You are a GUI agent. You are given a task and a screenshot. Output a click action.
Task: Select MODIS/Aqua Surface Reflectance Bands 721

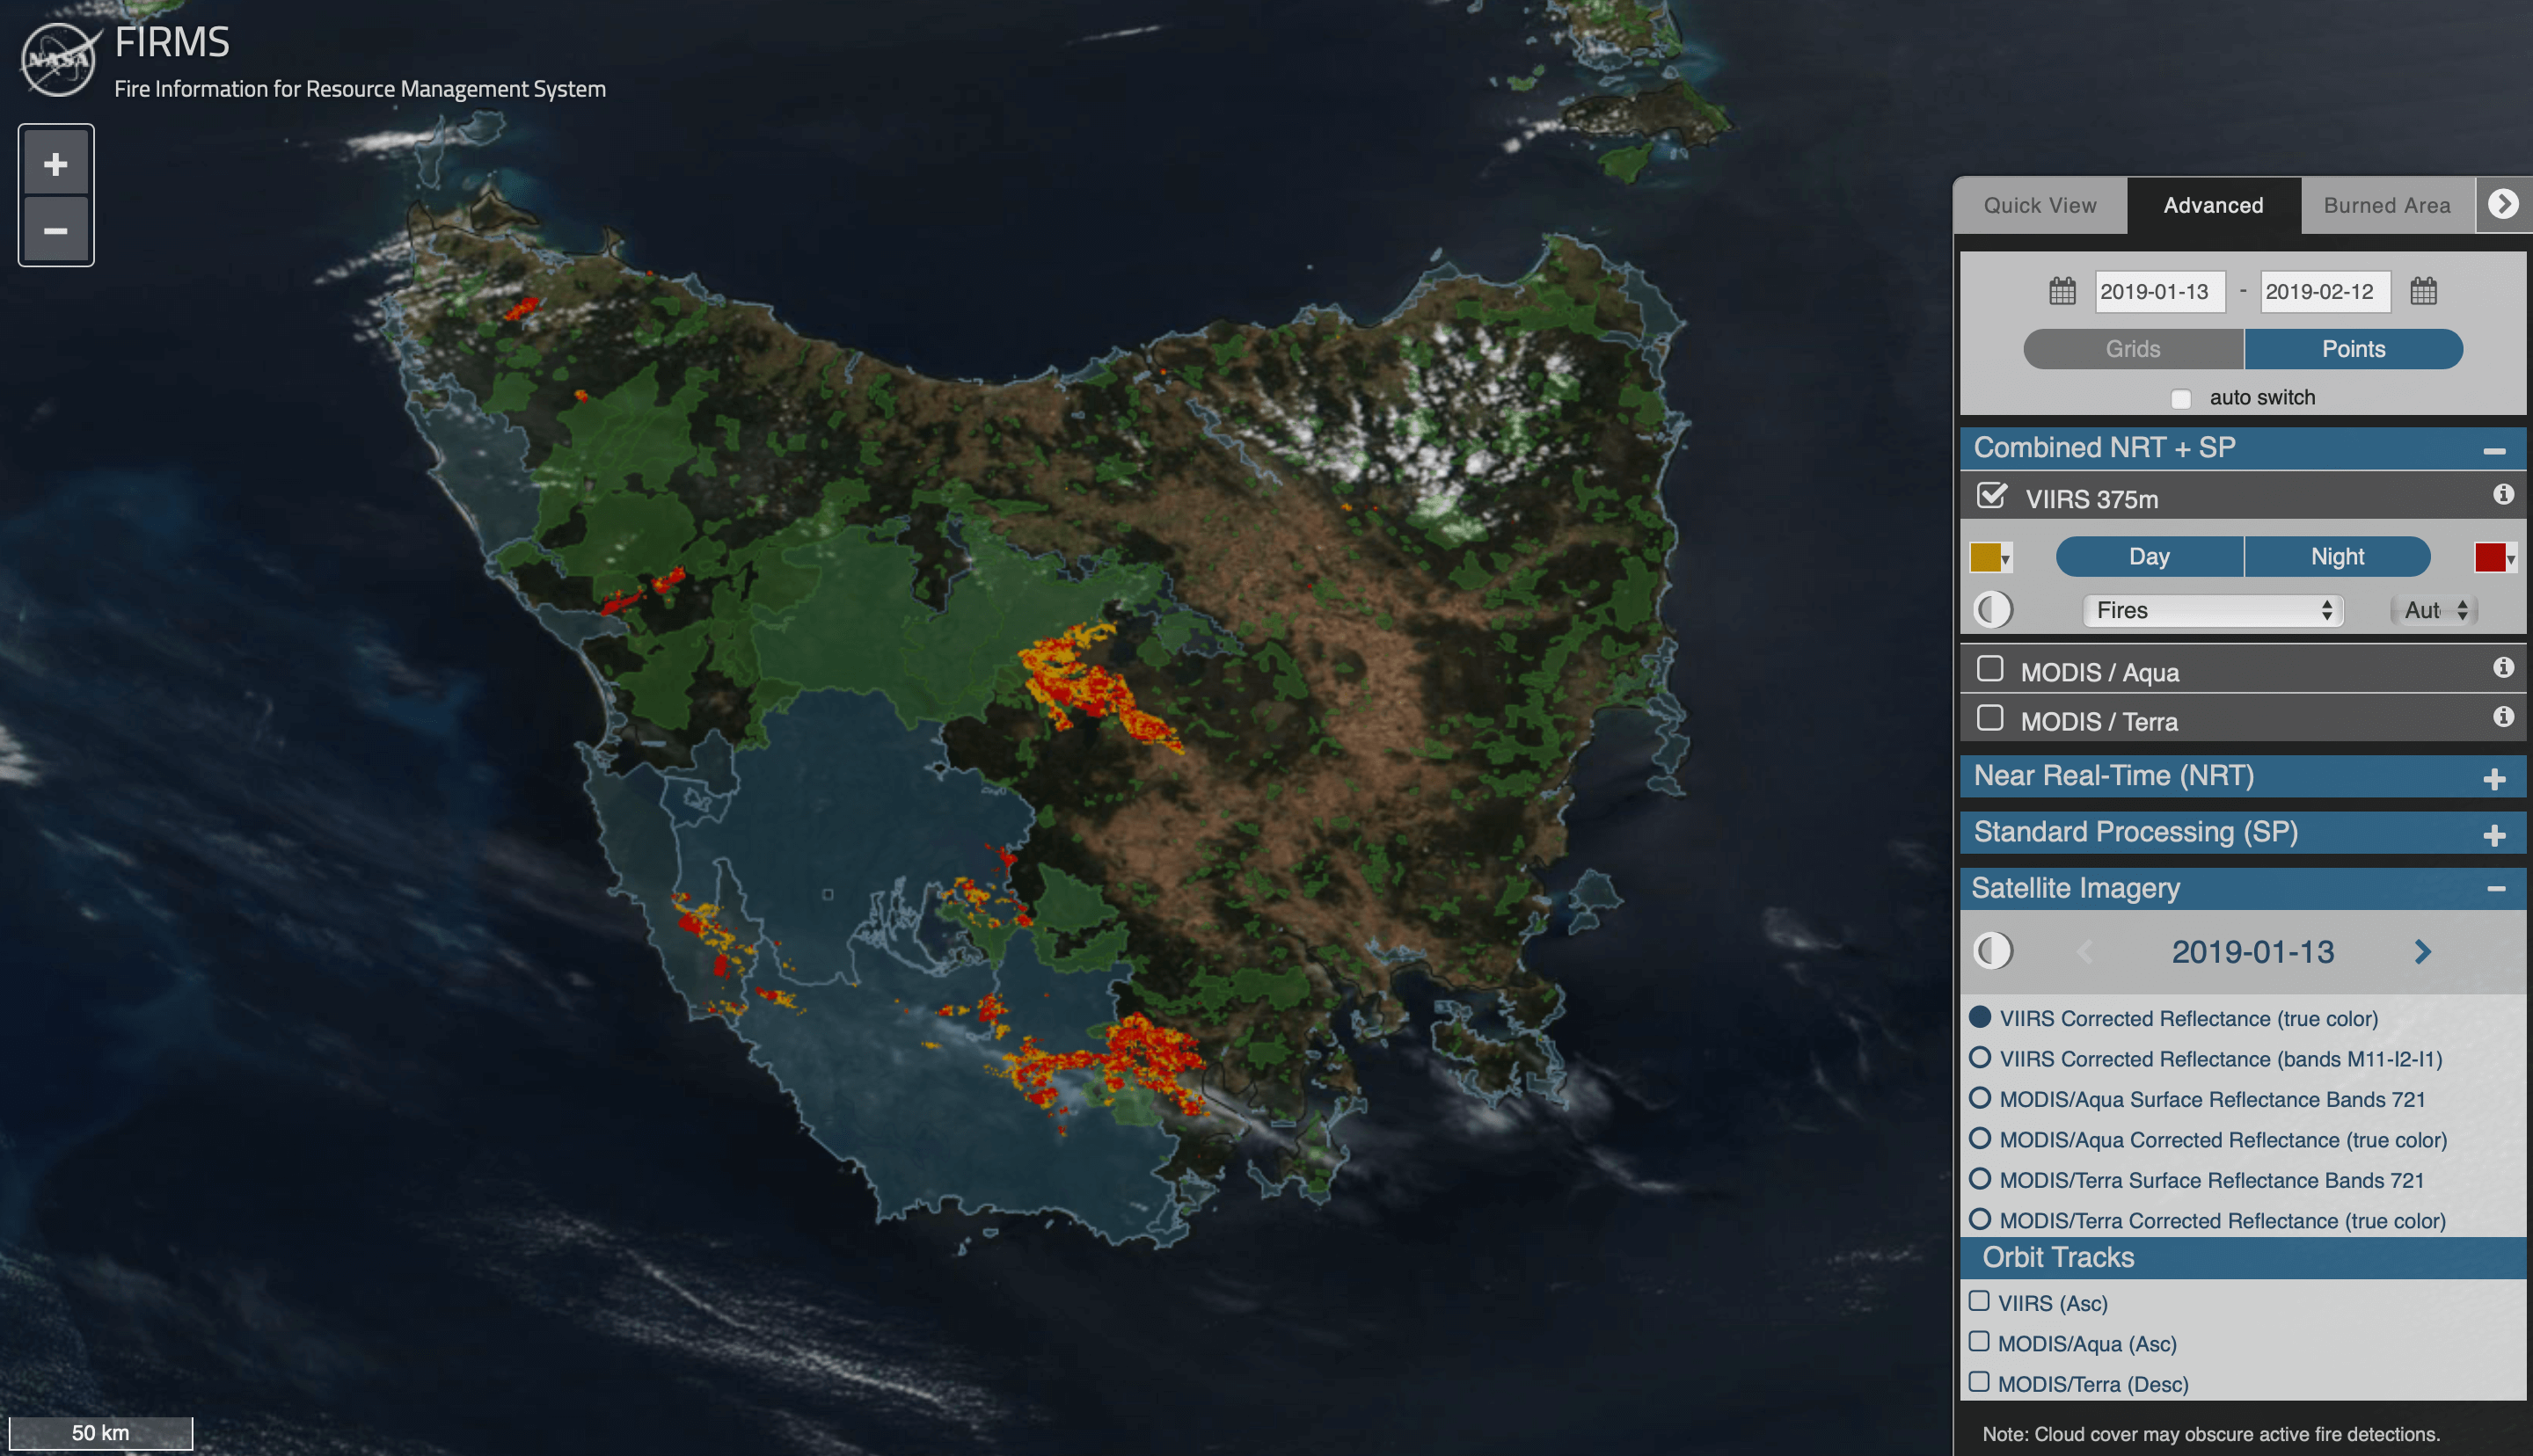pos(1979,1097)
